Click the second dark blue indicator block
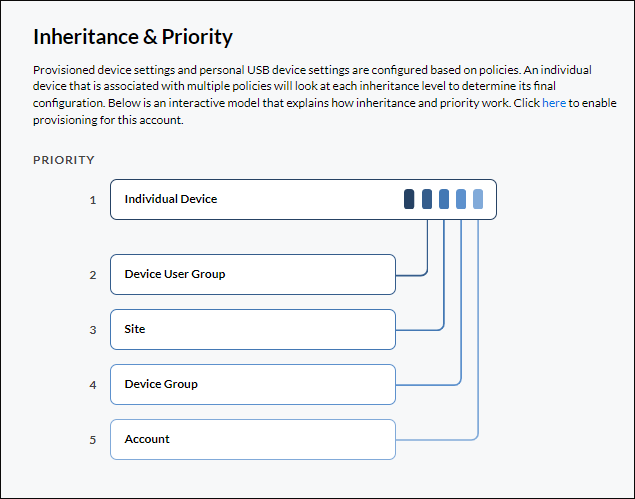 [x=427, y=199]
